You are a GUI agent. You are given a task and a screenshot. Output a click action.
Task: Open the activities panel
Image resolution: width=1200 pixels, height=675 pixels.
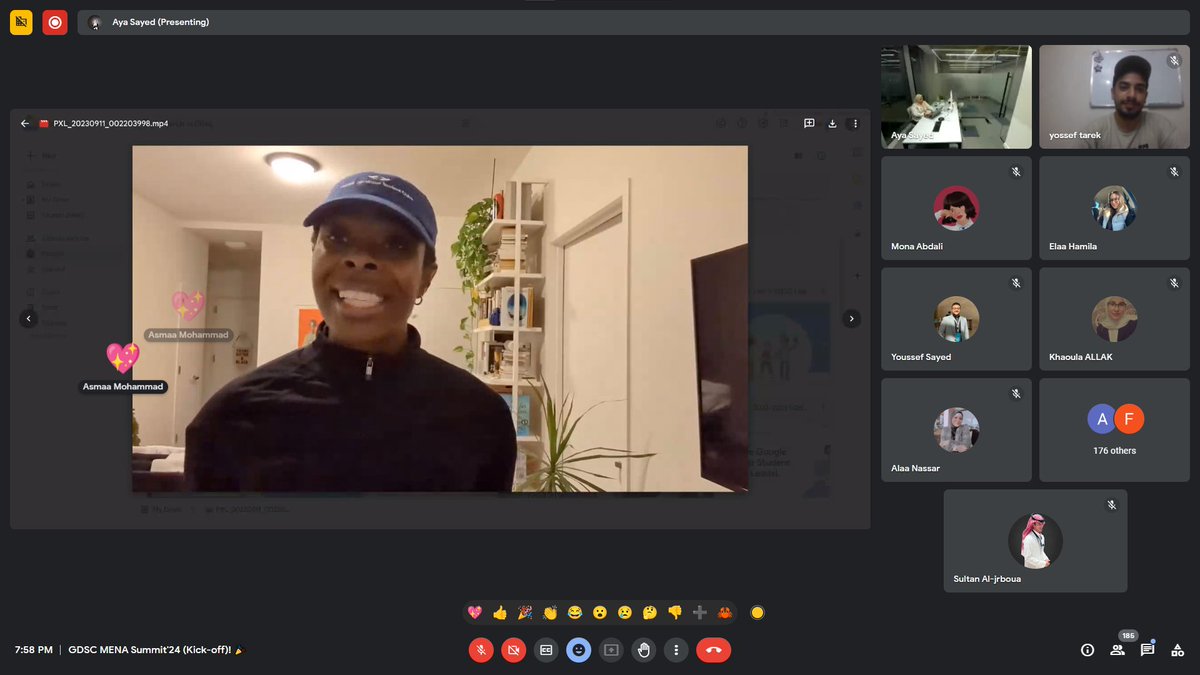1177,650
